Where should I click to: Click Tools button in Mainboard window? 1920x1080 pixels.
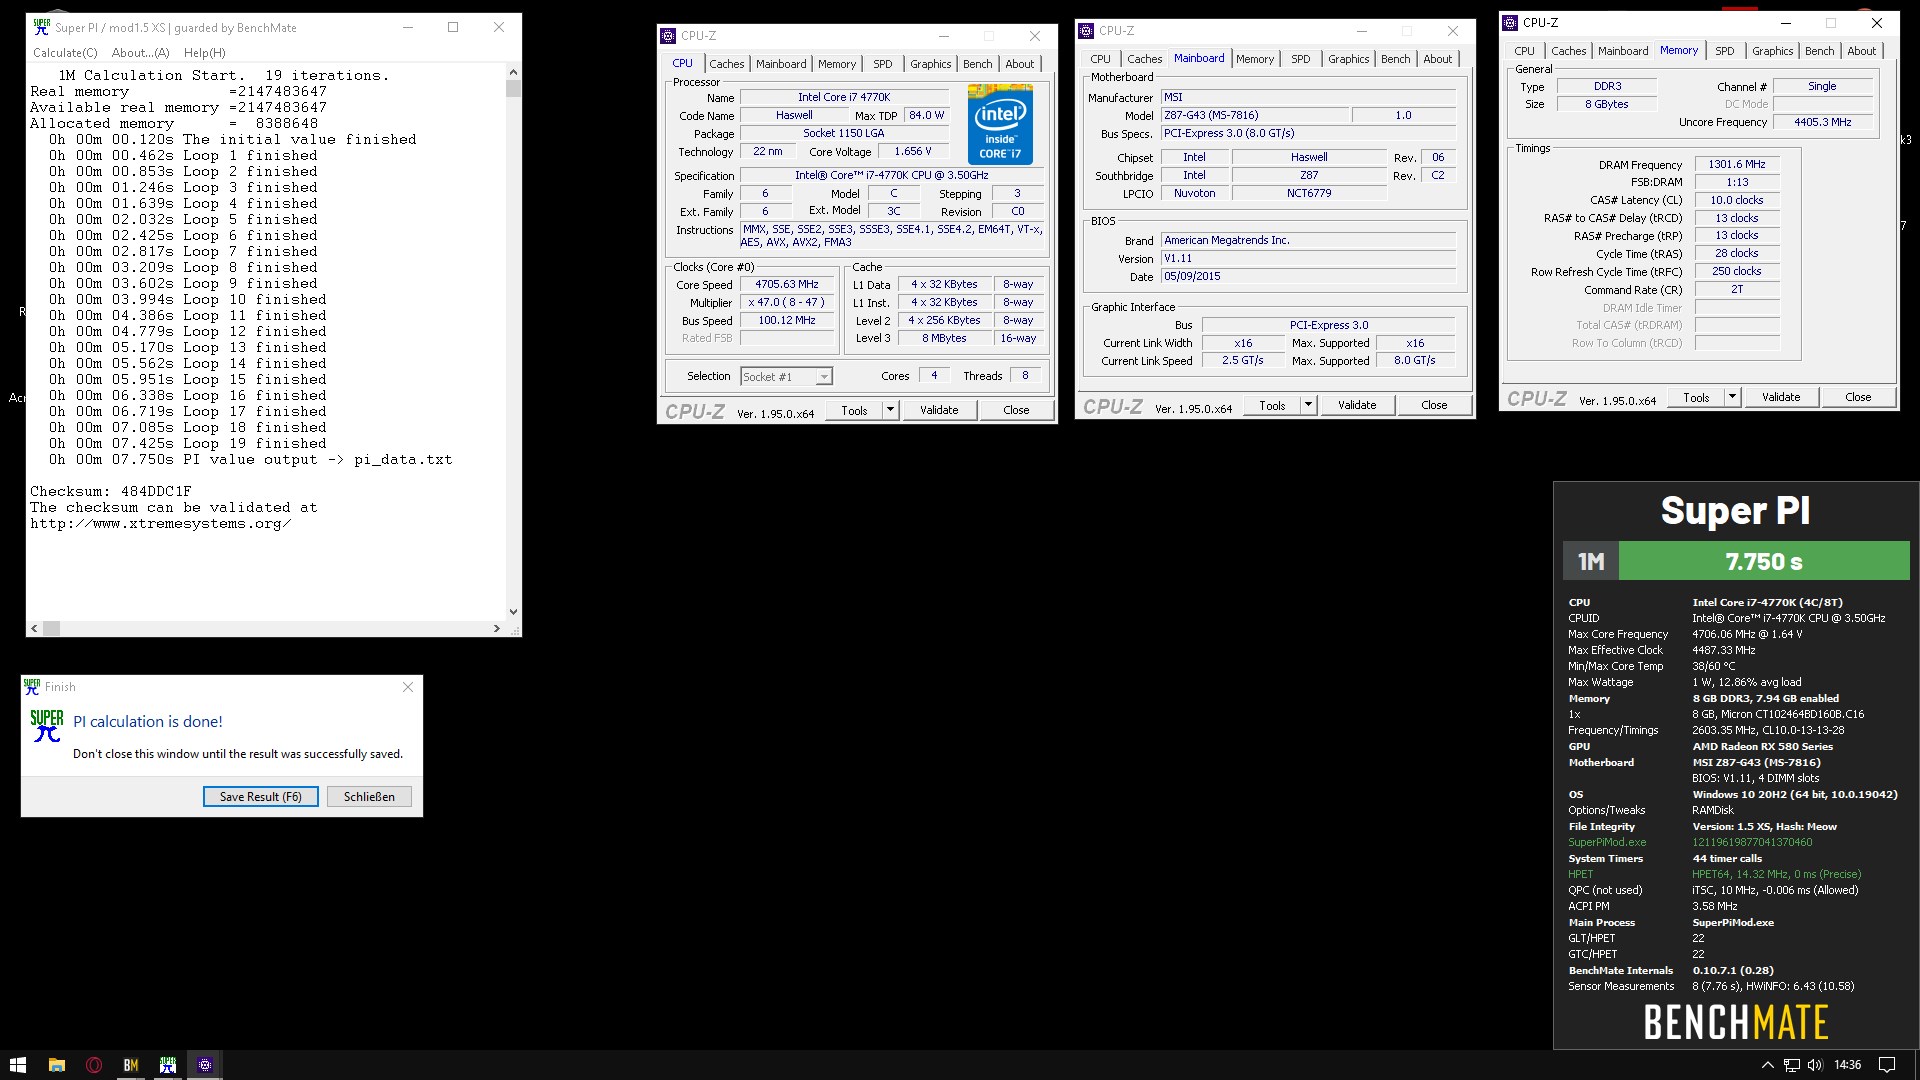[x=1272, y=405]
